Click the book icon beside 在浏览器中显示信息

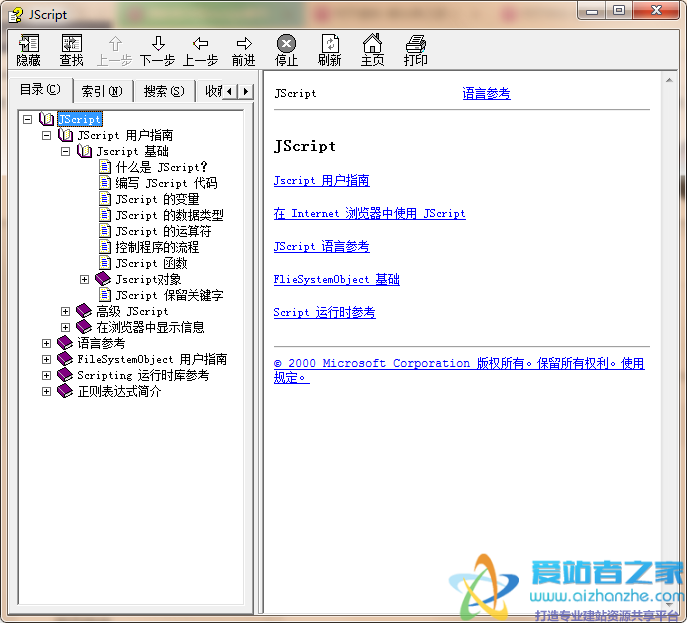tap(84, 327)
